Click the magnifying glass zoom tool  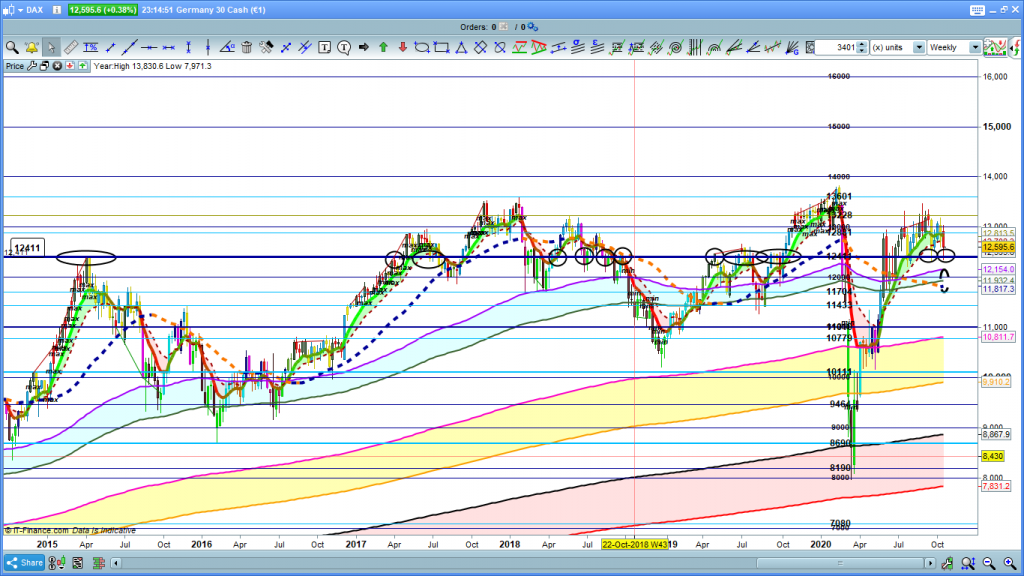[12, 47]
